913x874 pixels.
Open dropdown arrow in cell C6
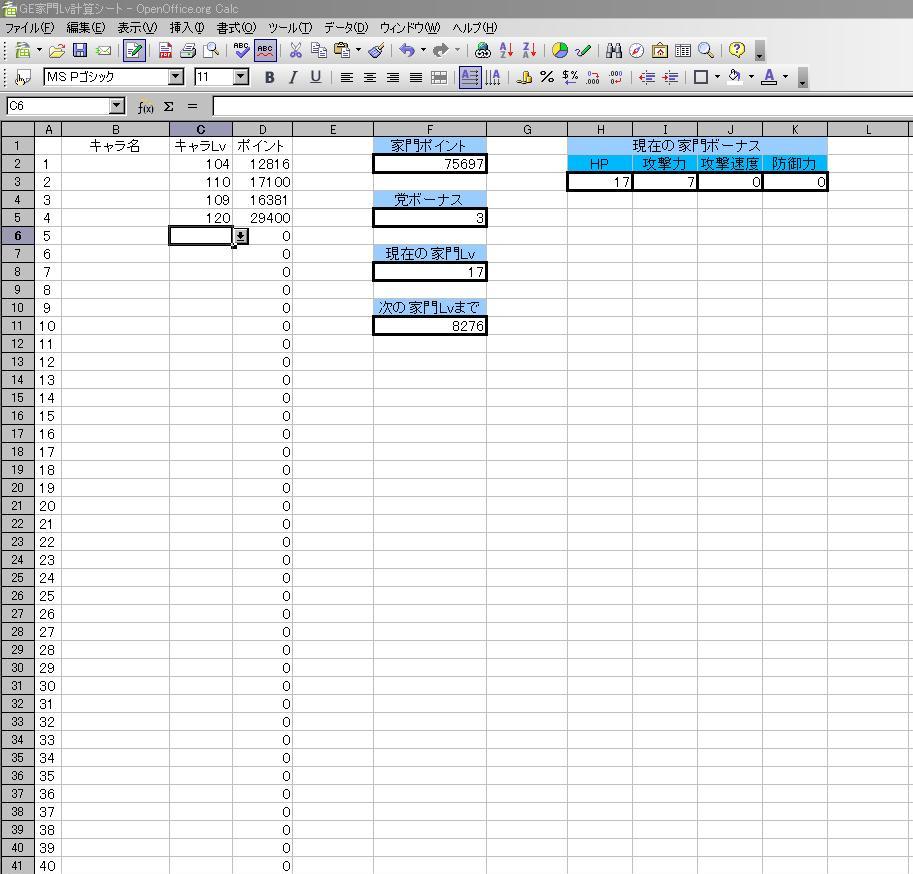(x=240, y=236)
